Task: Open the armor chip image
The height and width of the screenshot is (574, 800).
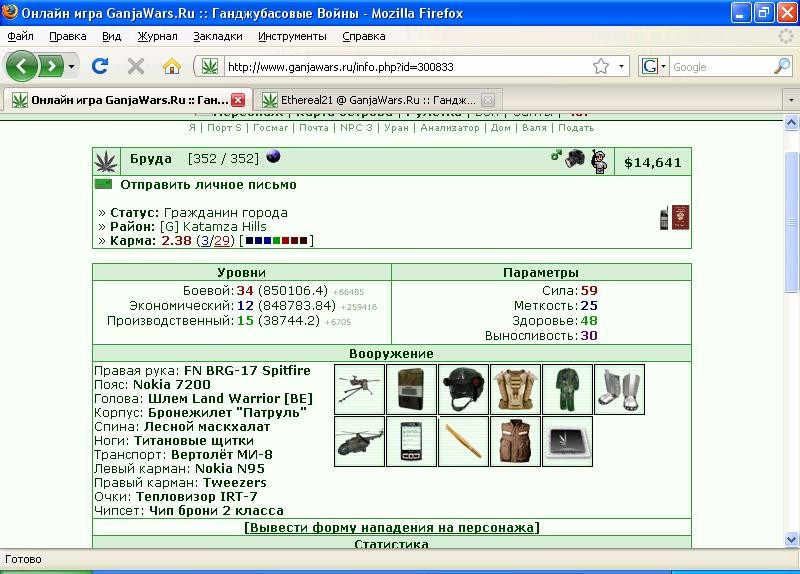Action: coord(568,441)
